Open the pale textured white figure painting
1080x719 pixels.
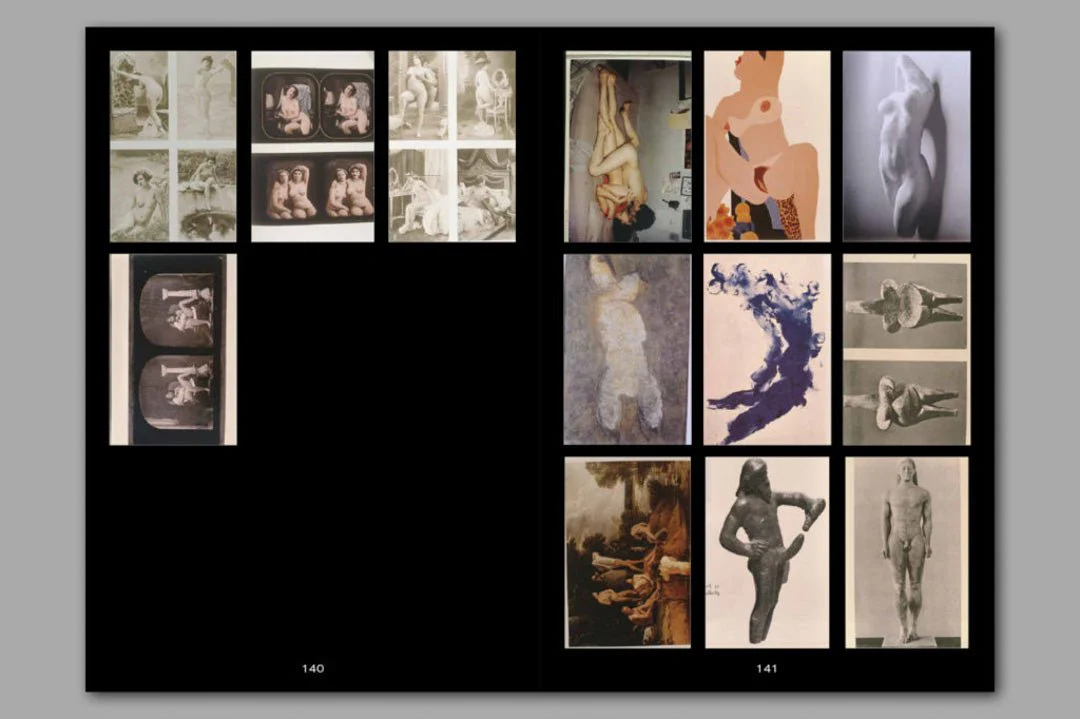[x=627, y=349]
